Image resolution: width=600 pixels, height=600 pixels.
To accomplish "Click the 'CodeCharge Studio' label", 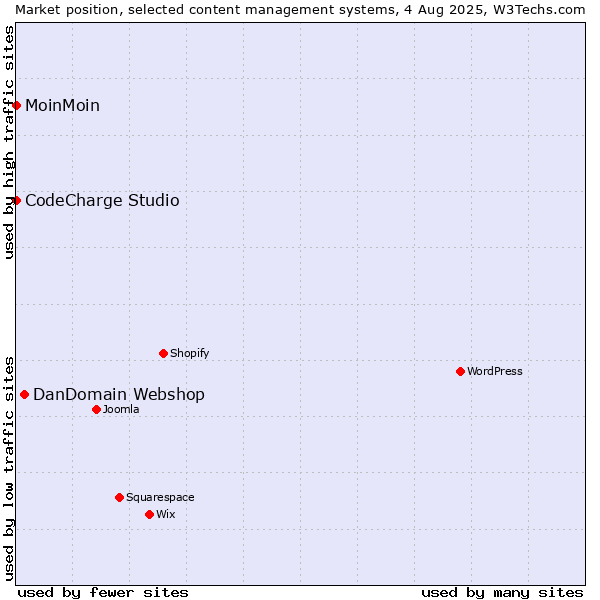I will click(x=102, y=201).
